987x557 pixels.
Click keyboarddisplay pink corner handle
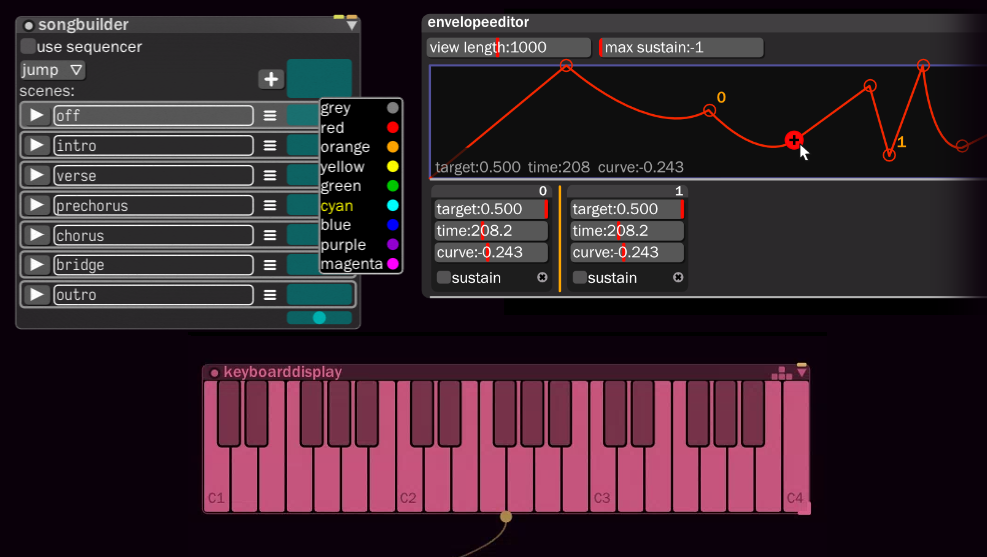804,509
